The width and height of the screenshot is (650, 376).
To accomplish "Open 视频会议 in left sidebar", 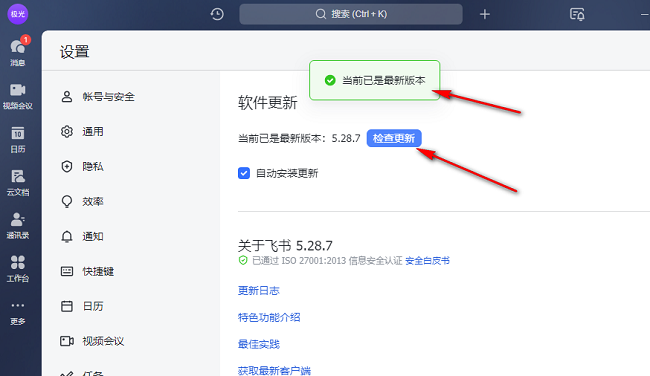I will [18, 96].
